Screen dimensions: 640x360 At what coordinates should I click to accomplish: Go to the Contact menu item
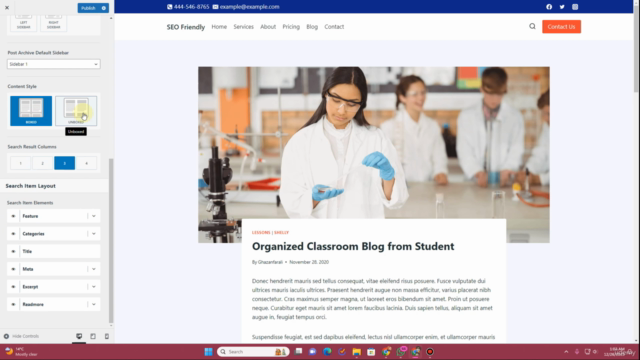(334, 27)
